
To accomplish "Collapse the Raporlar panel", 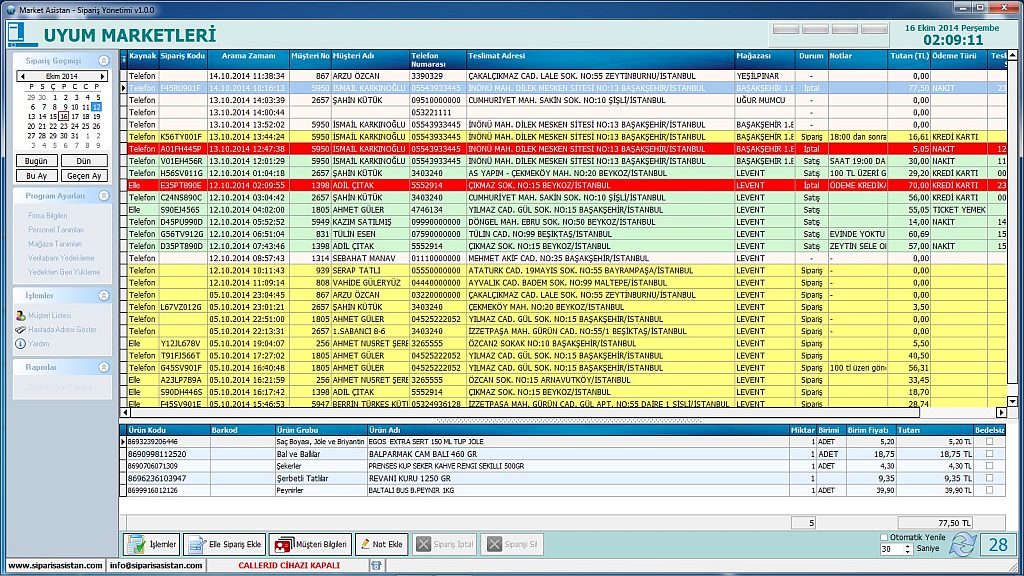I will click(103, 368).
